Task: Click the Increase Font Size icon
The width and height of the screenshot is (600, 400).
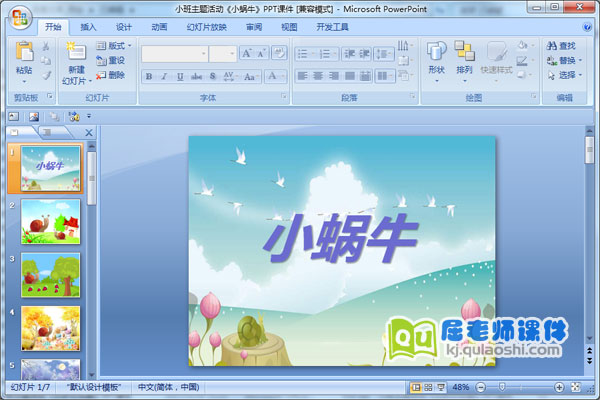Action: [246, 53]
